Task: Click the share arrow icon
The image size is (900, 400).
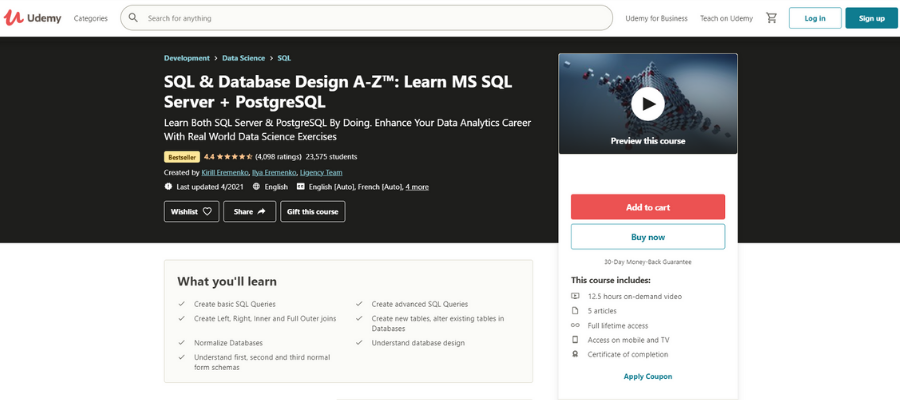Action: pos(261,211)
